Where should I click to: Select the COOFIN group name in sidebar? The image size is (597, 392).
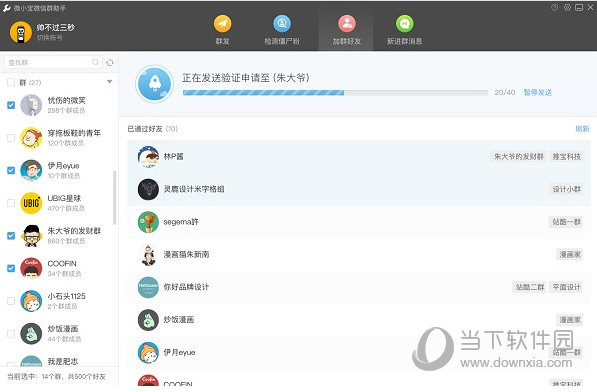click(62, 263)
